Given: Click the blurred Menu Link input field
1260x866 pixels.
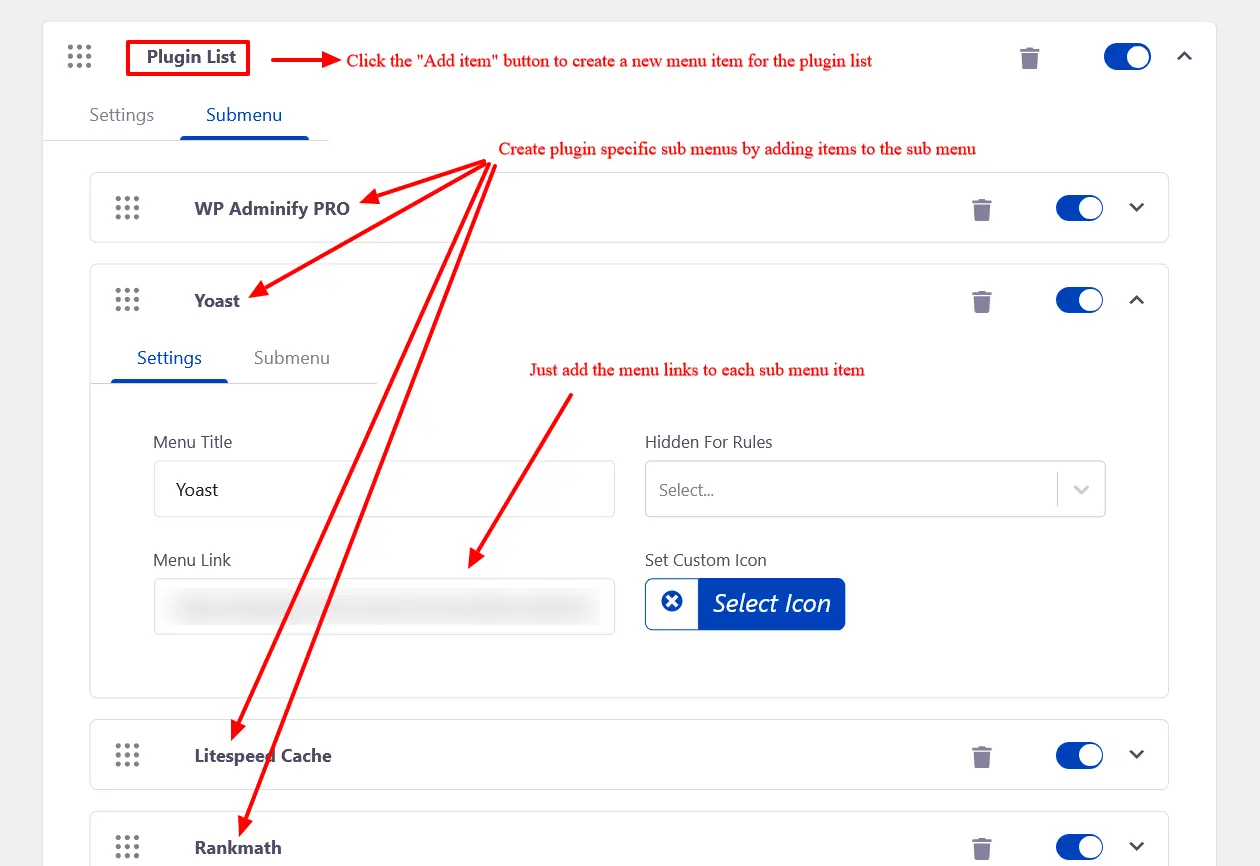Looking at the screenshot, I should 384,606.
